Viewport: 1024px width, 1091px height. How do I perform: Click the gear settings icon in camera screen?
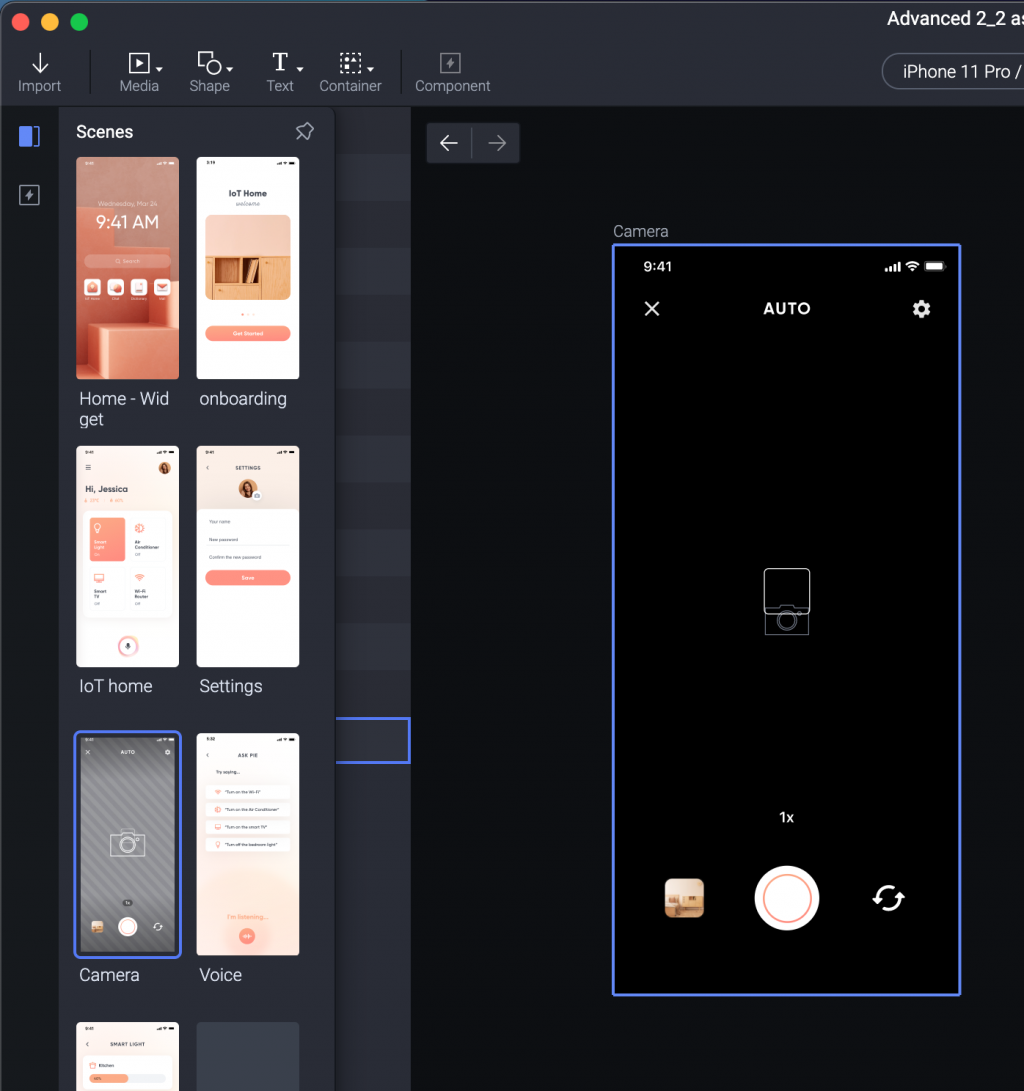pos(921,309)
